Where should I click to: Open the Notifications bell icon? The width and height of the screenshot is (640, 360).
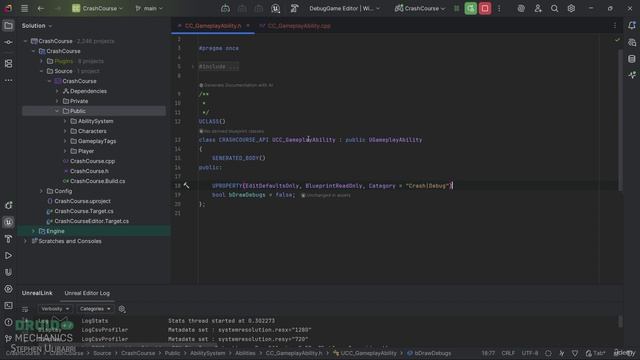coord(632,26)
